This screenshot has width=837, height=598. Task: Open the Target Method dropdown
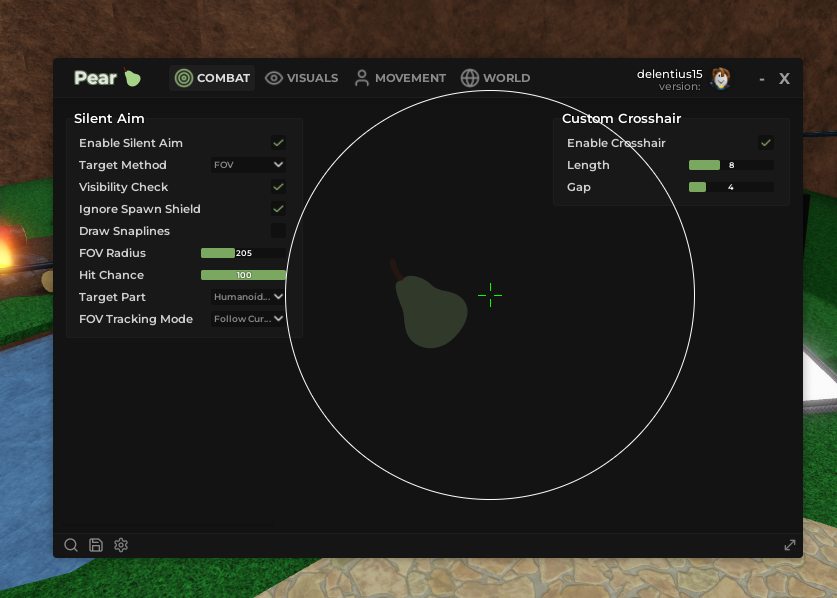coord(248,165)
